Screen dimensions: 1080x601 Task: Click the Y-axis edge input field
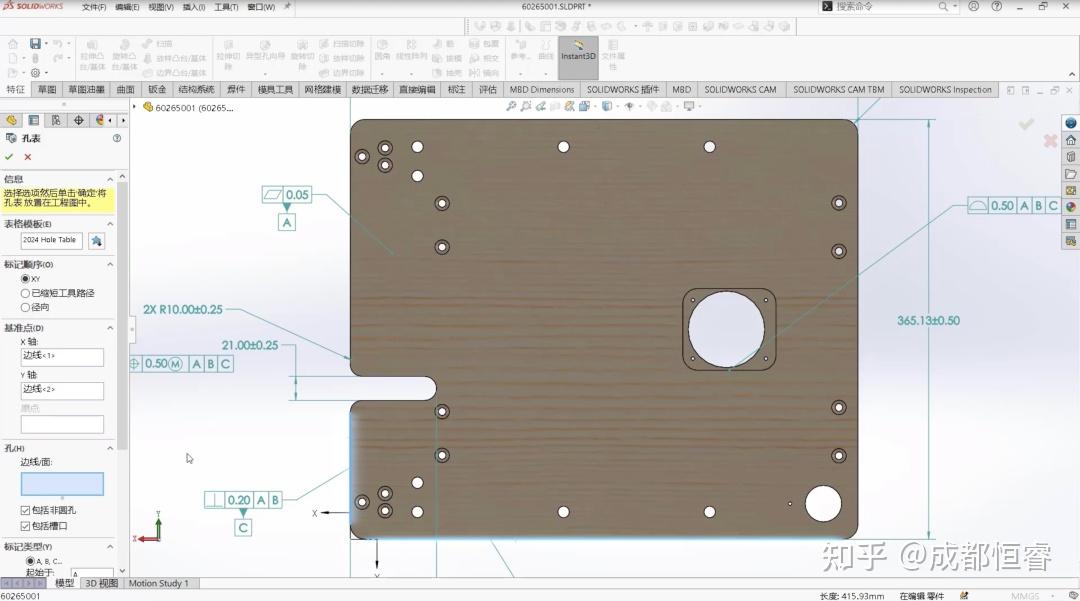[63, 390]
